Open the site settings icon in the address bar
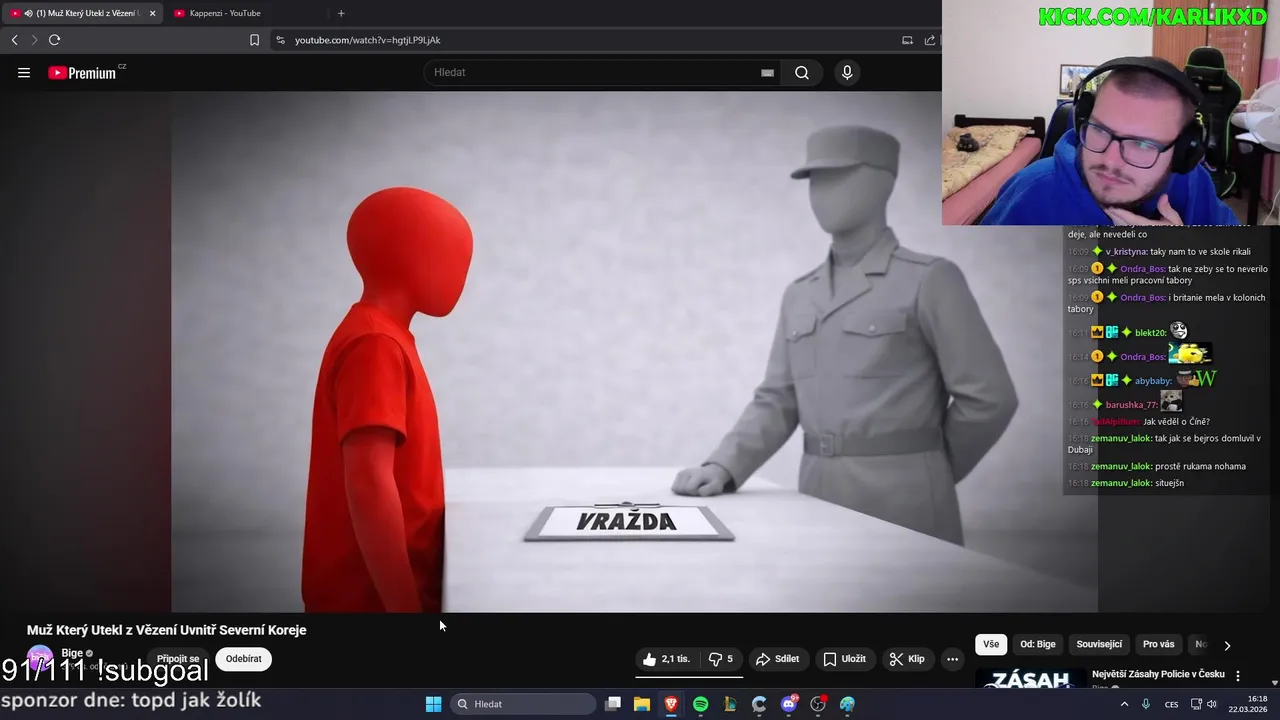This screenshot has height=720, width=1280. pyautogui.click(x=280, y=40)
